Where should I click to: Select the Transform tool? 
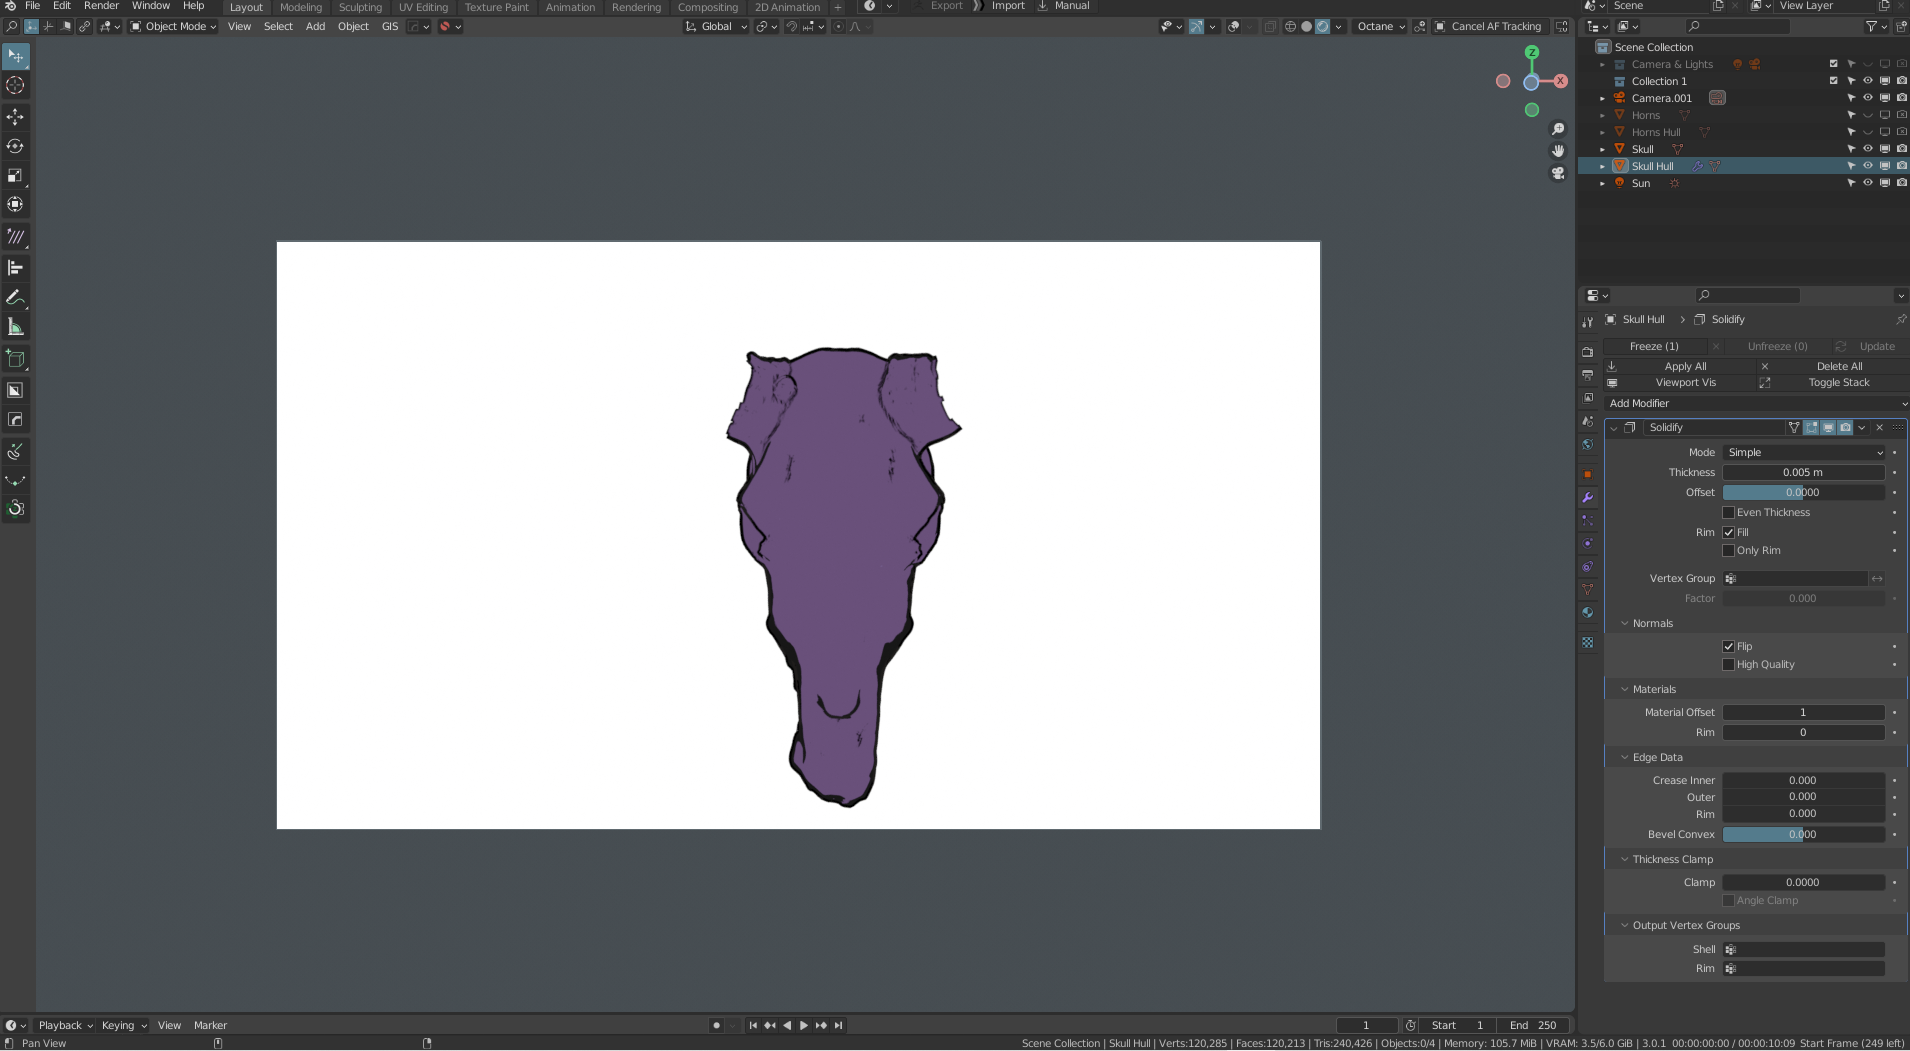[15, 205]
